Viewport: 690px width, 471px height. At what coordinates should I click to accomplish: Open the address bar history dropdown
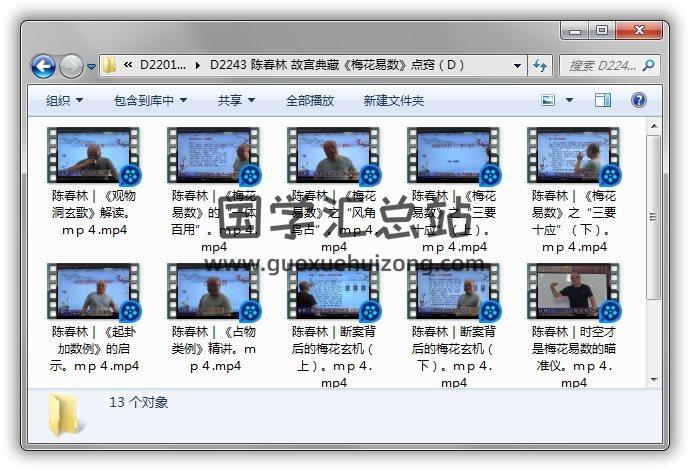click(518, 66)
